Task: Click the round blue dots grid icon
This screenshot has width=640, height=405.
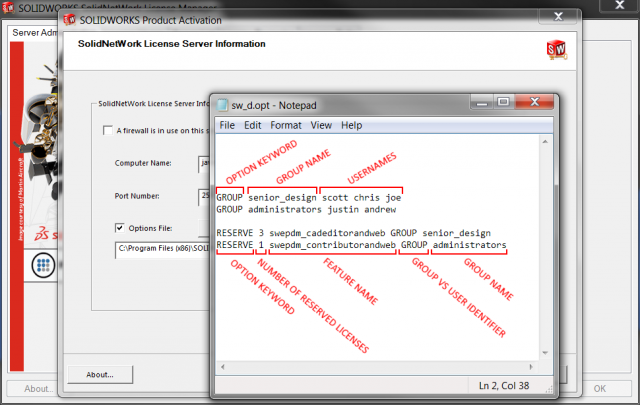Action: pos(43,265)
